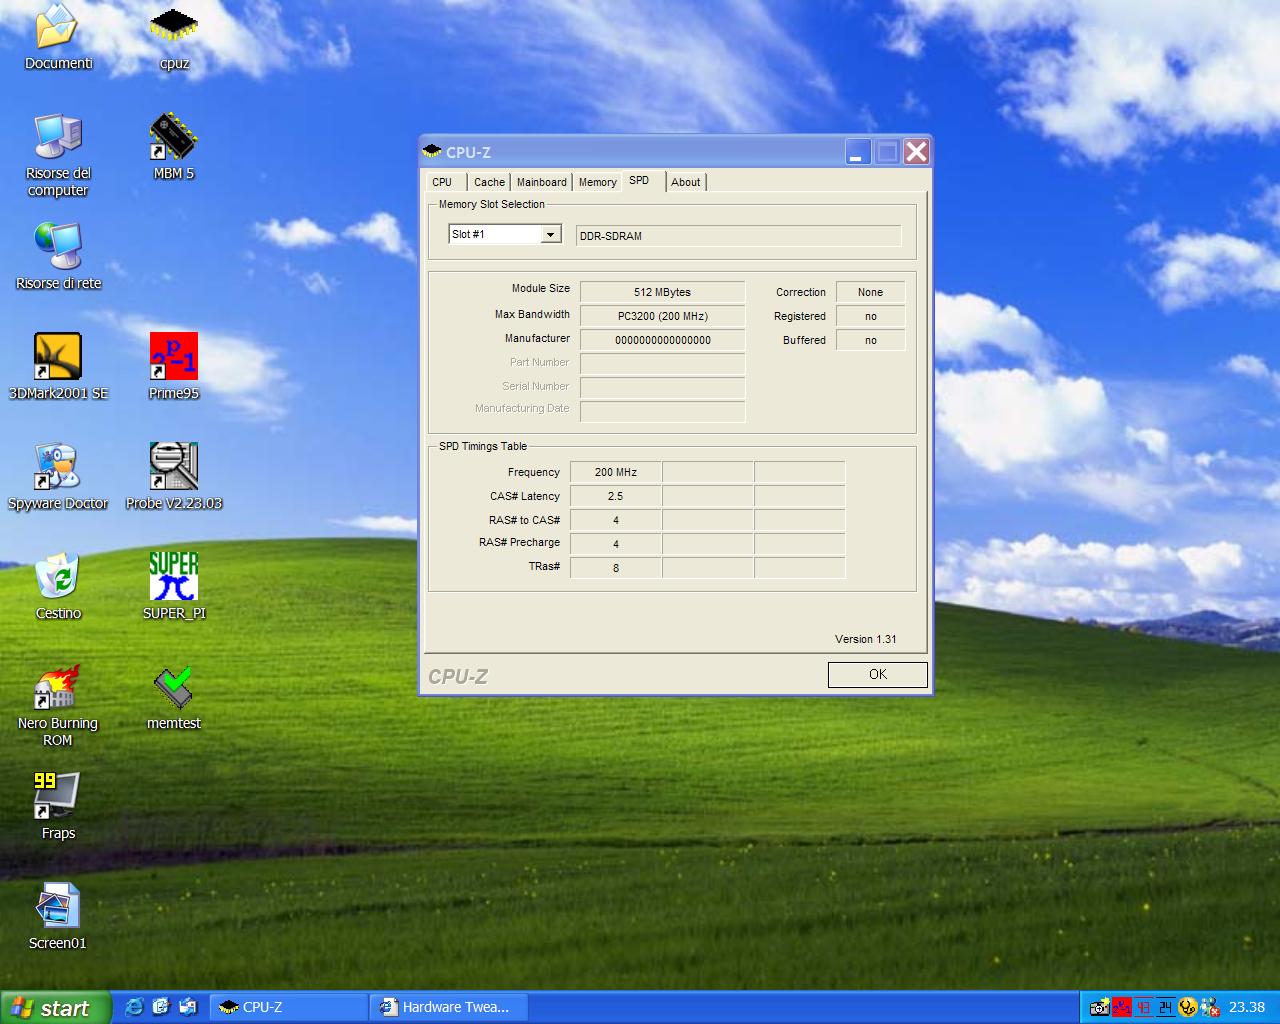Click the Frequency 200 MHz cell
The image size is (1280, 1024).
(615, 472)
